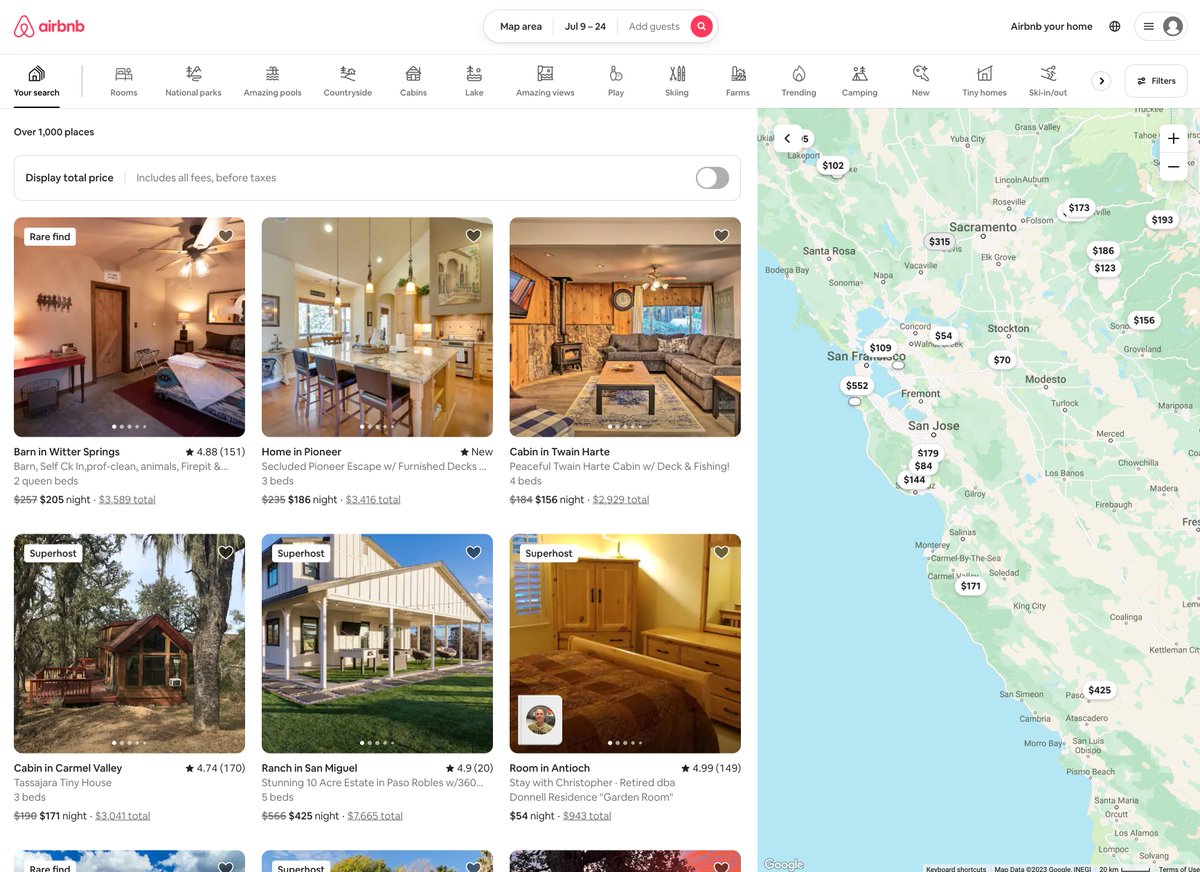Click $3,589 total price link

[127, 499]
